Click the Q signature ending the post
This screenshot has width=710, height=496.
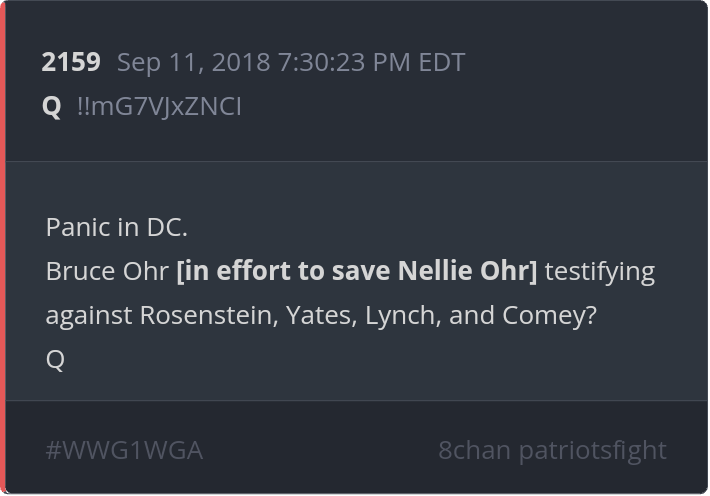coord(55,360)
